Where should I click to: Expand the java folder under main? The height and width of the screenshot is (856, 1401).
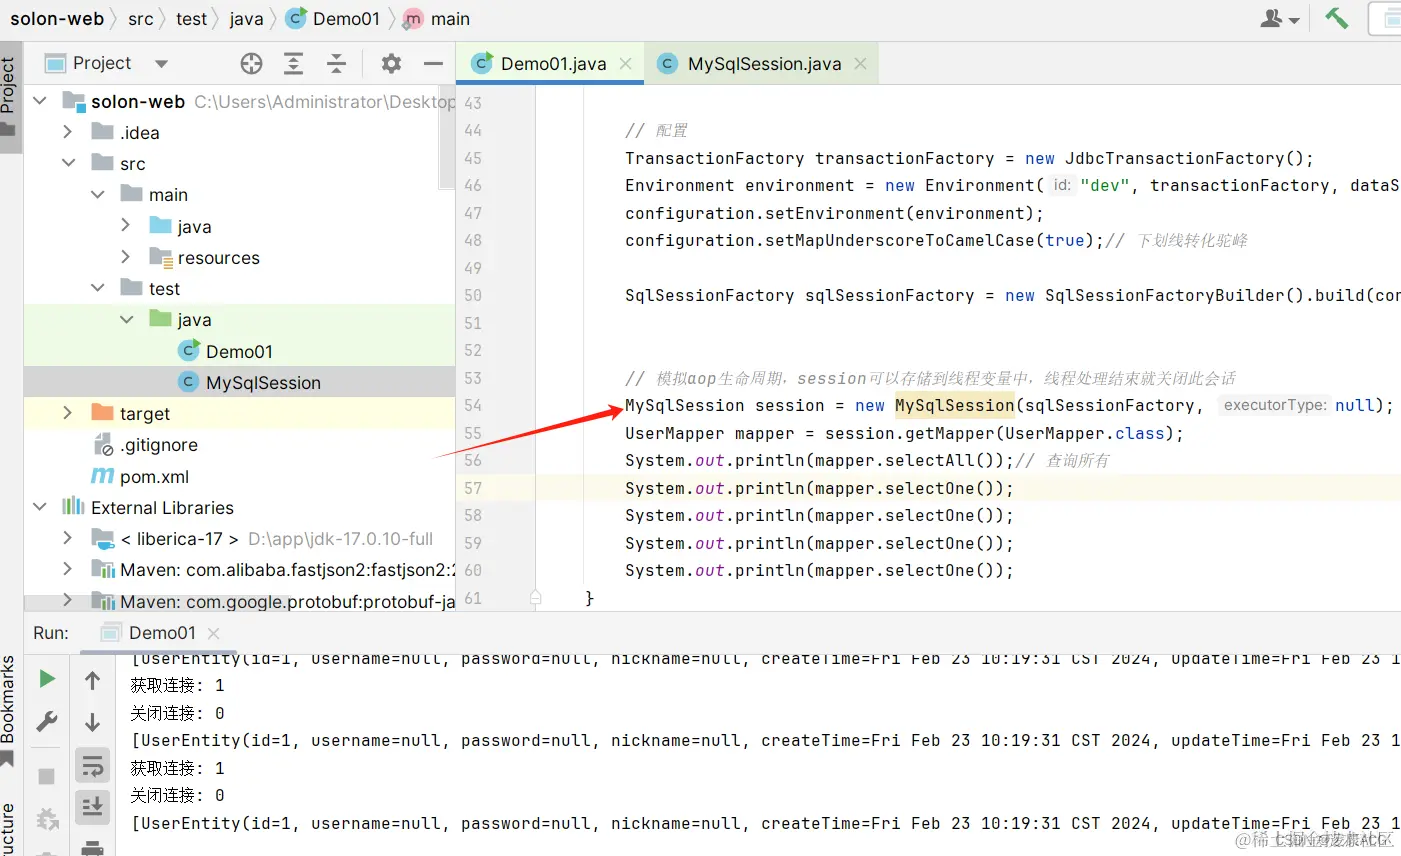126,226
